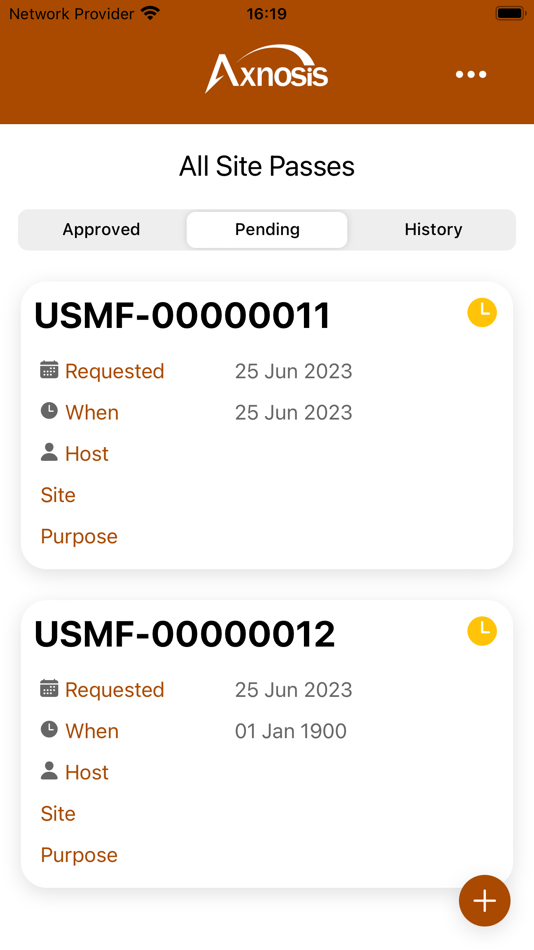Open site pass USMF-00000012

267,744
